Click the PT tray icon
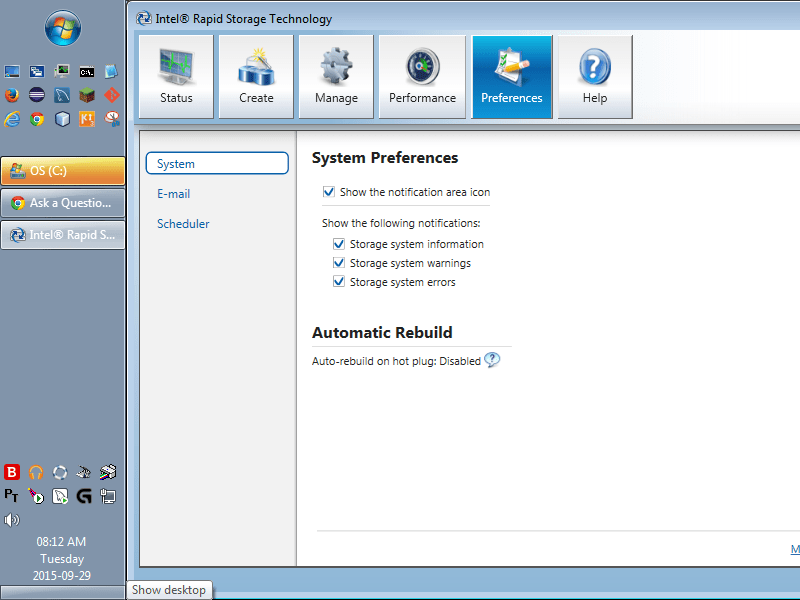 pyautogui.click(x=11, y=495)
